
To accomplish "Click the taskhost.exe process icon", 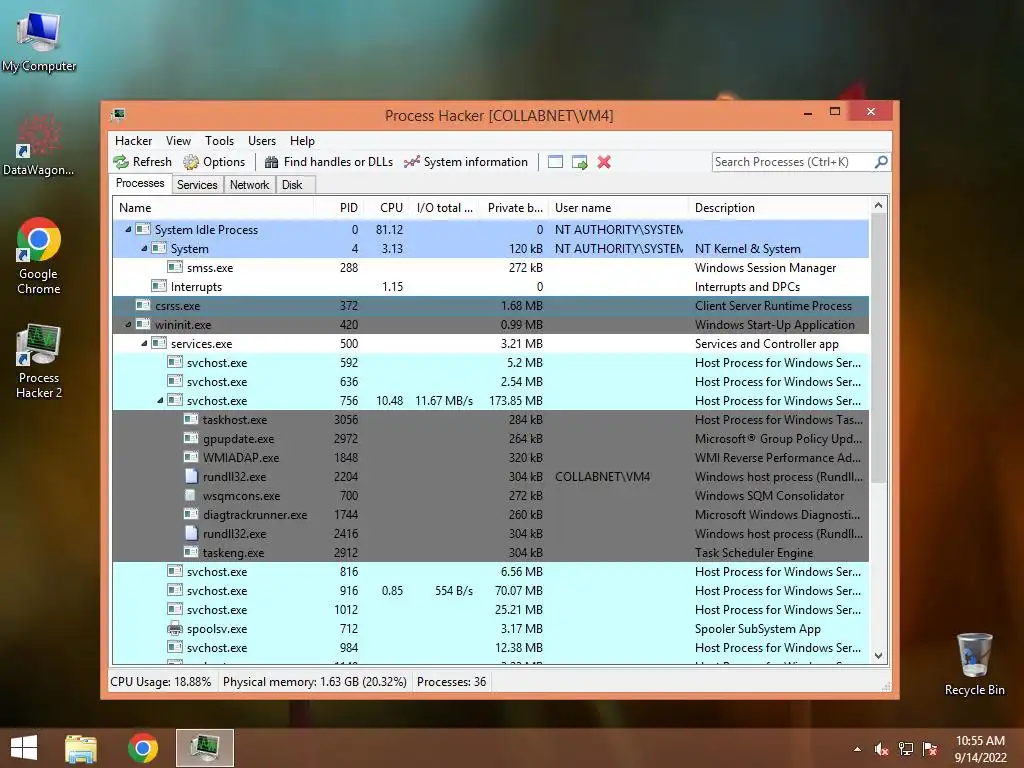I will coord(191,420).
